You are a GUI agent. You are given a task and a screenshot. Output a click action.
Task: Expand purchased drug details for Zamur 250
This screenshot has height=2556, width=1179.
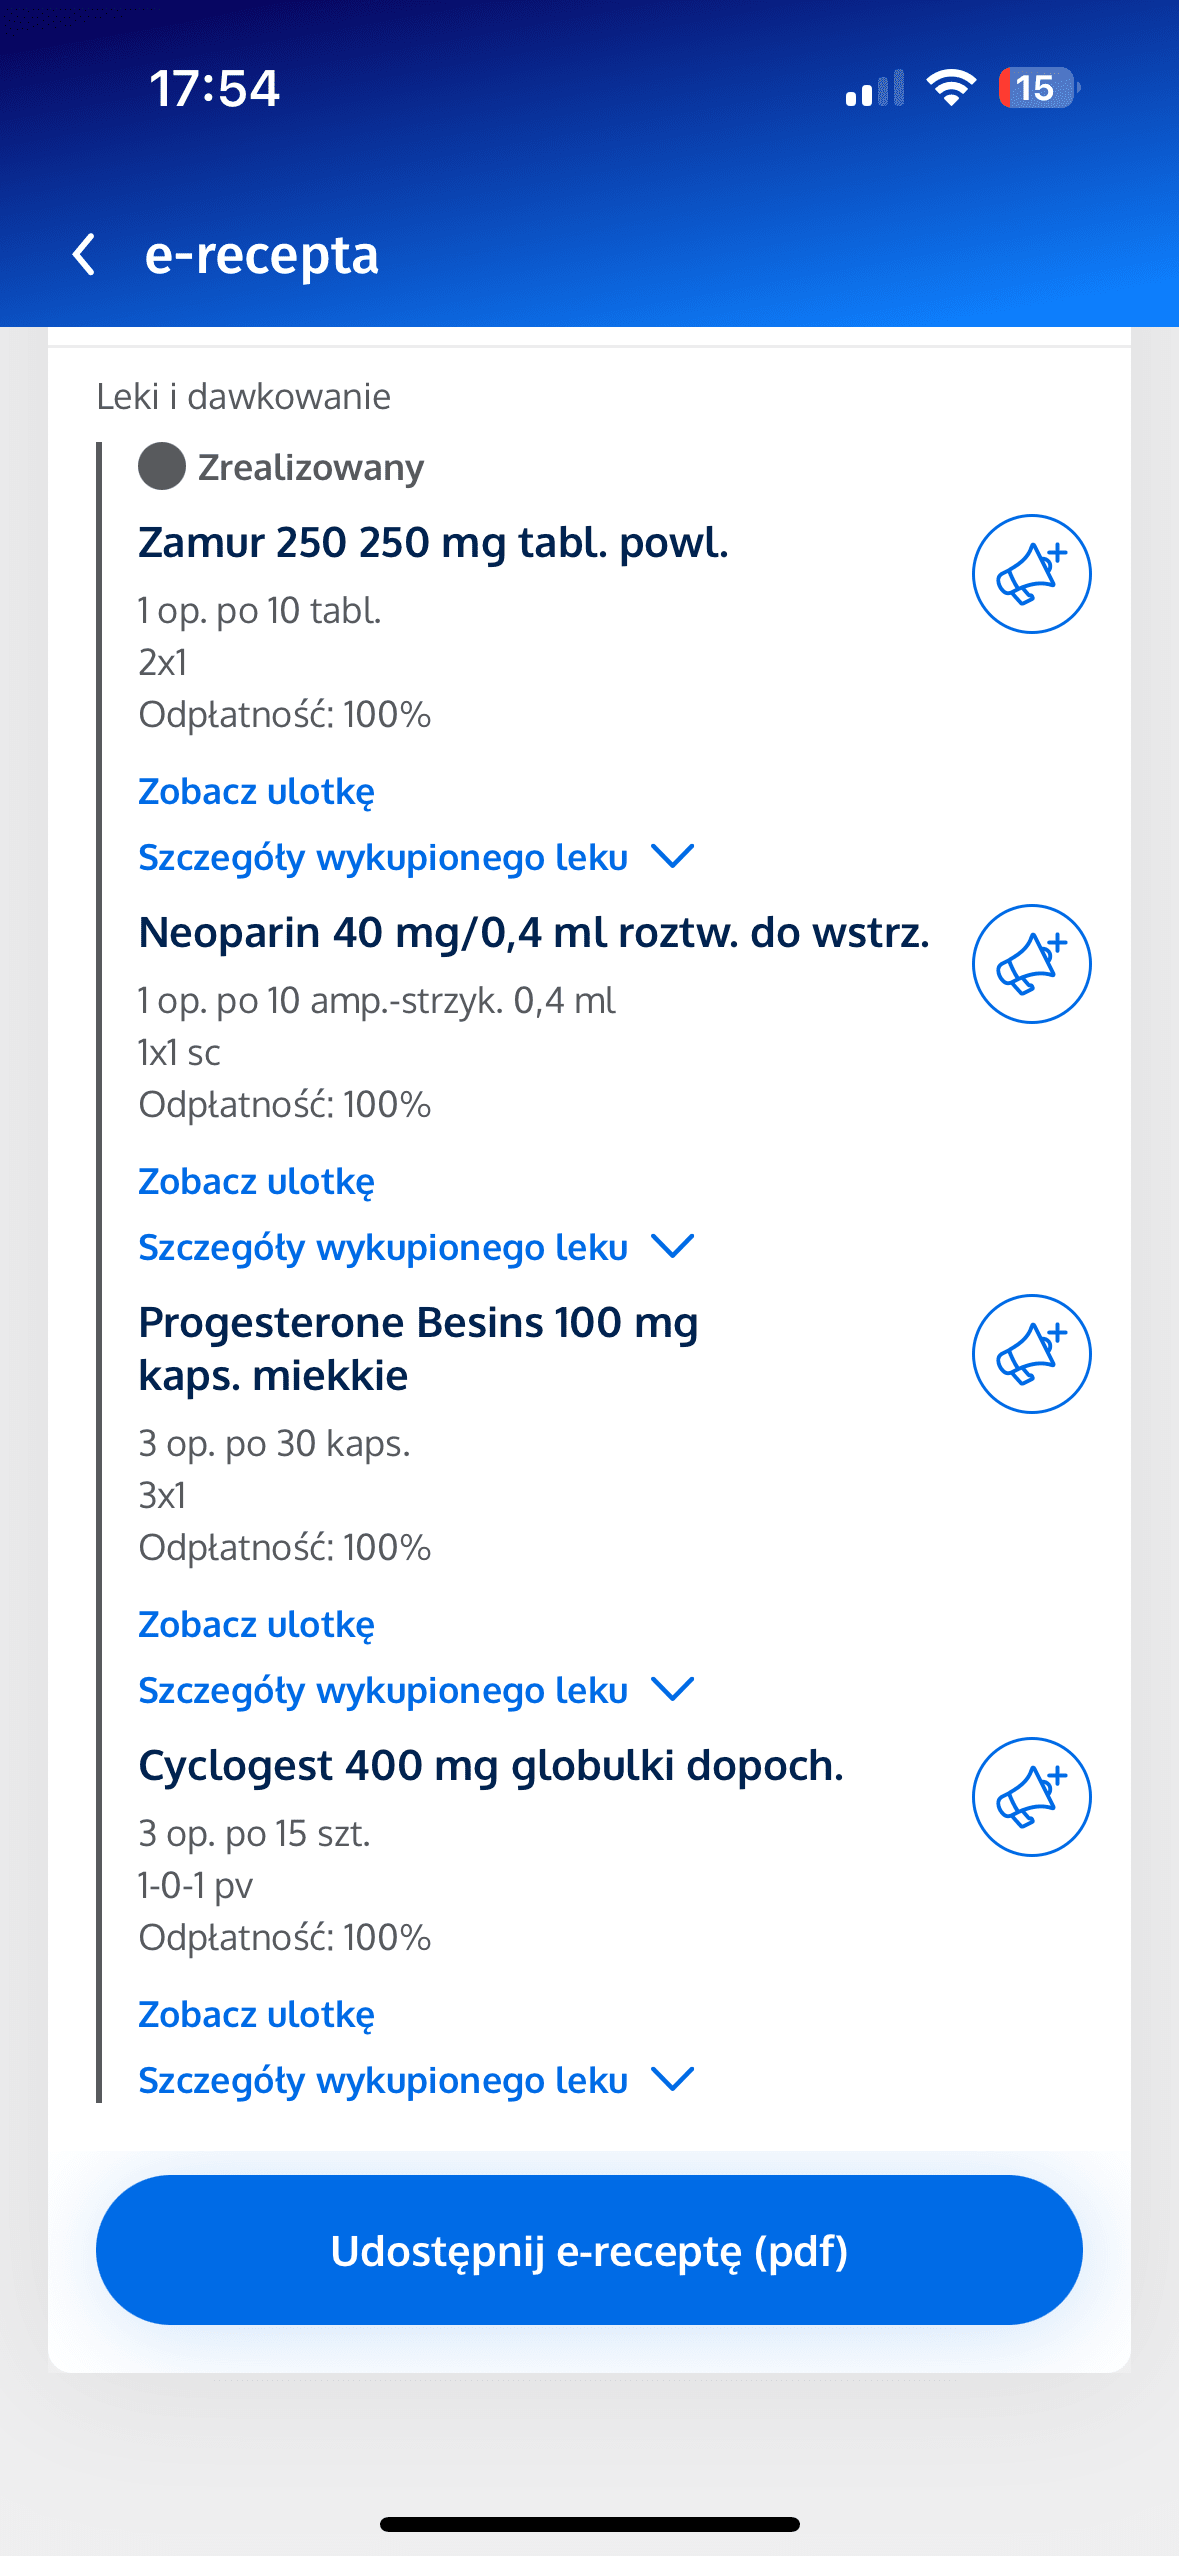415,858
